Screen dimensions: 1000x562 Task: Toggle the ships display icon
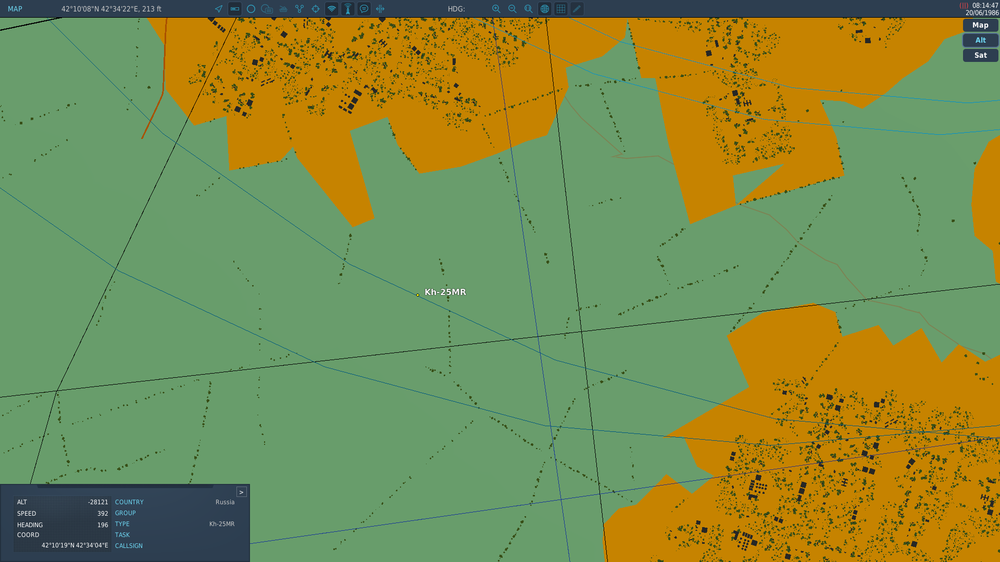pyautogui.click(x=283, y=9)
